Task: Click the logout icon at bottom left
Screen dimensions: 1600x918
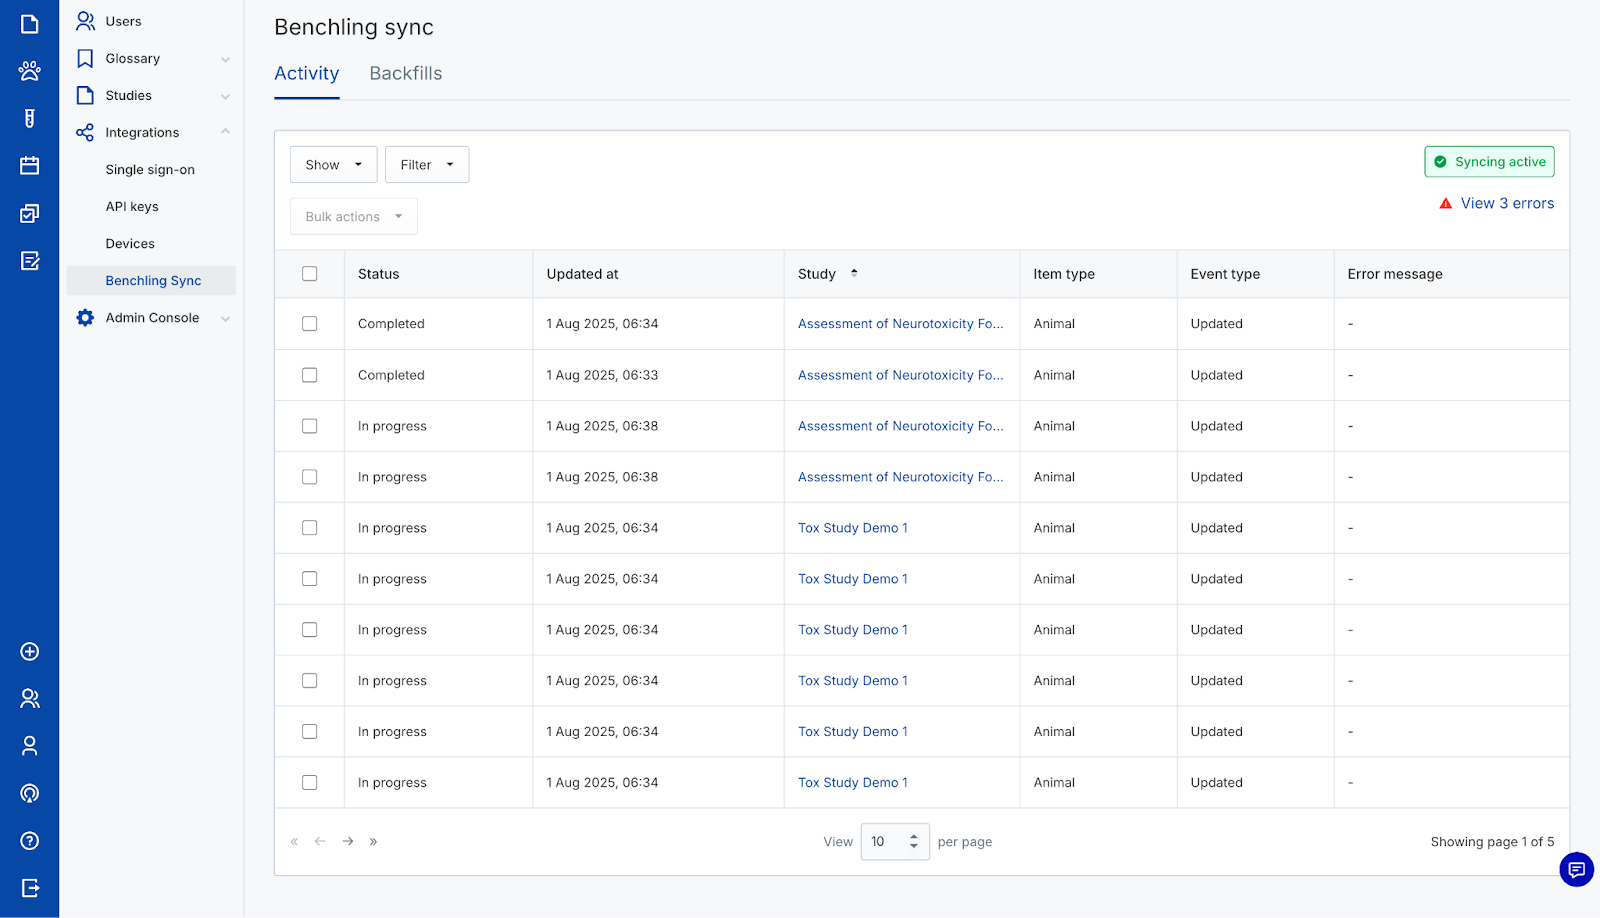Action: (x=29, y=888)
